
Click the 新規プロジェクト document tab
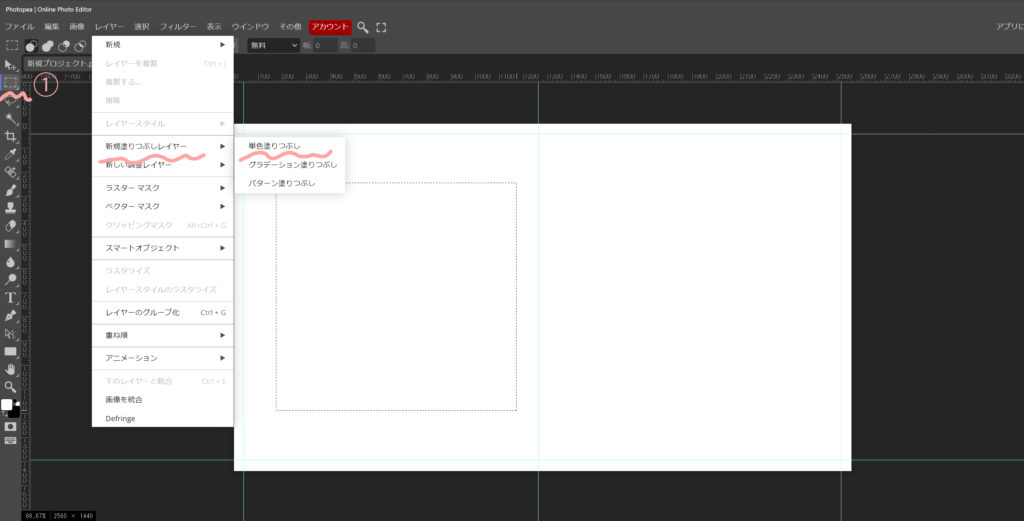pos(57,63)
